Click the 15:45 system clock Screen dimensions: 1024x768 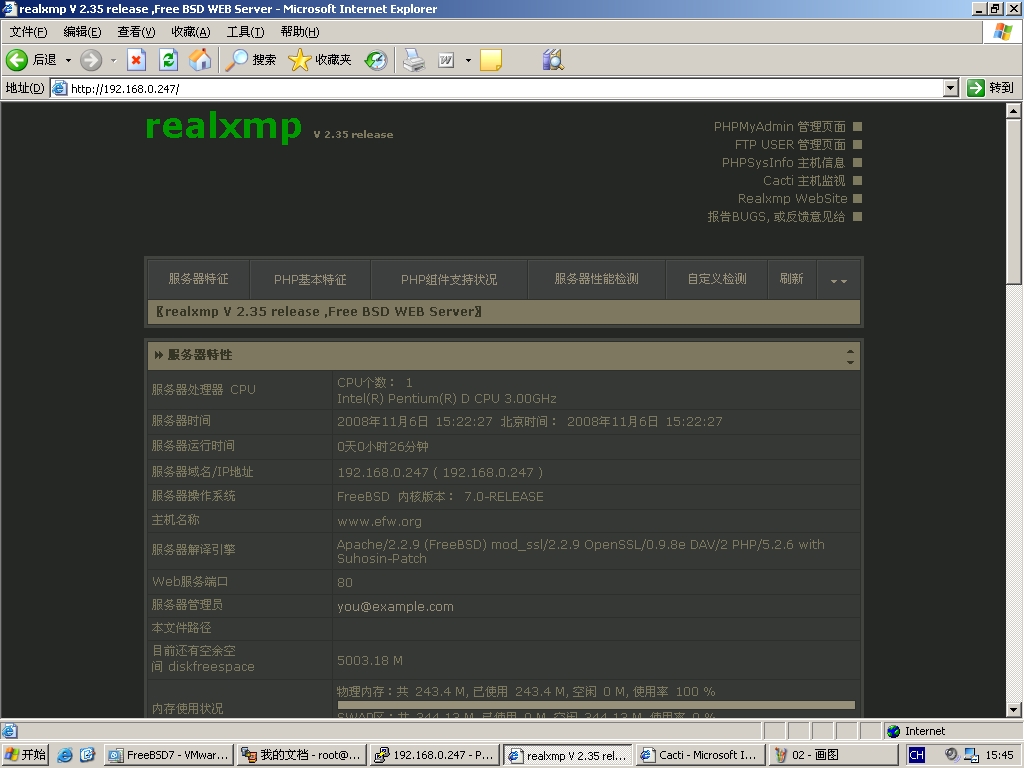(x=999, y=755)
